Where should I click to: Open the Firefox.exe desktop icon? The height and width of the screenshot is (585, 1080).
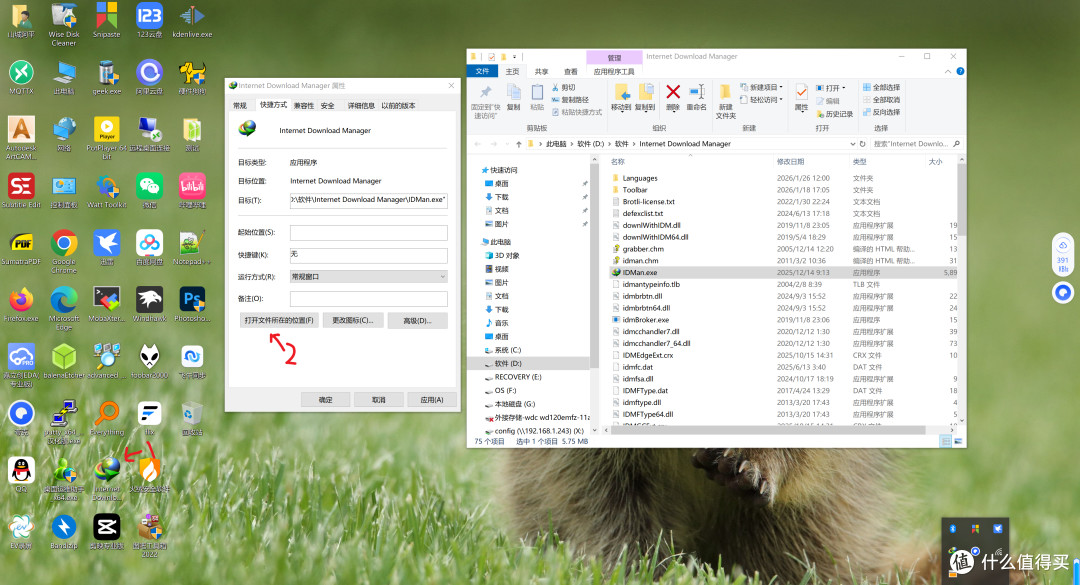[21, 305]
